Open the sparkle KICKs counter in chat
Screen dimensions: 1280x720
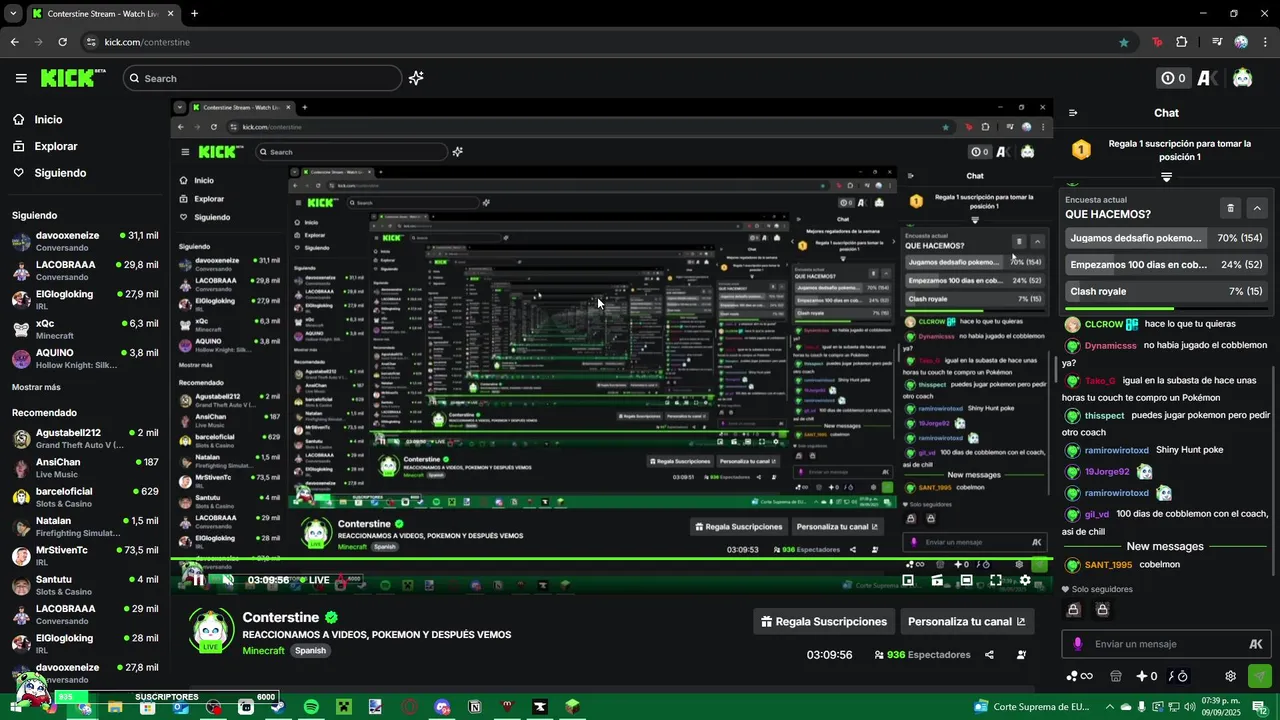click(1146, 676)
